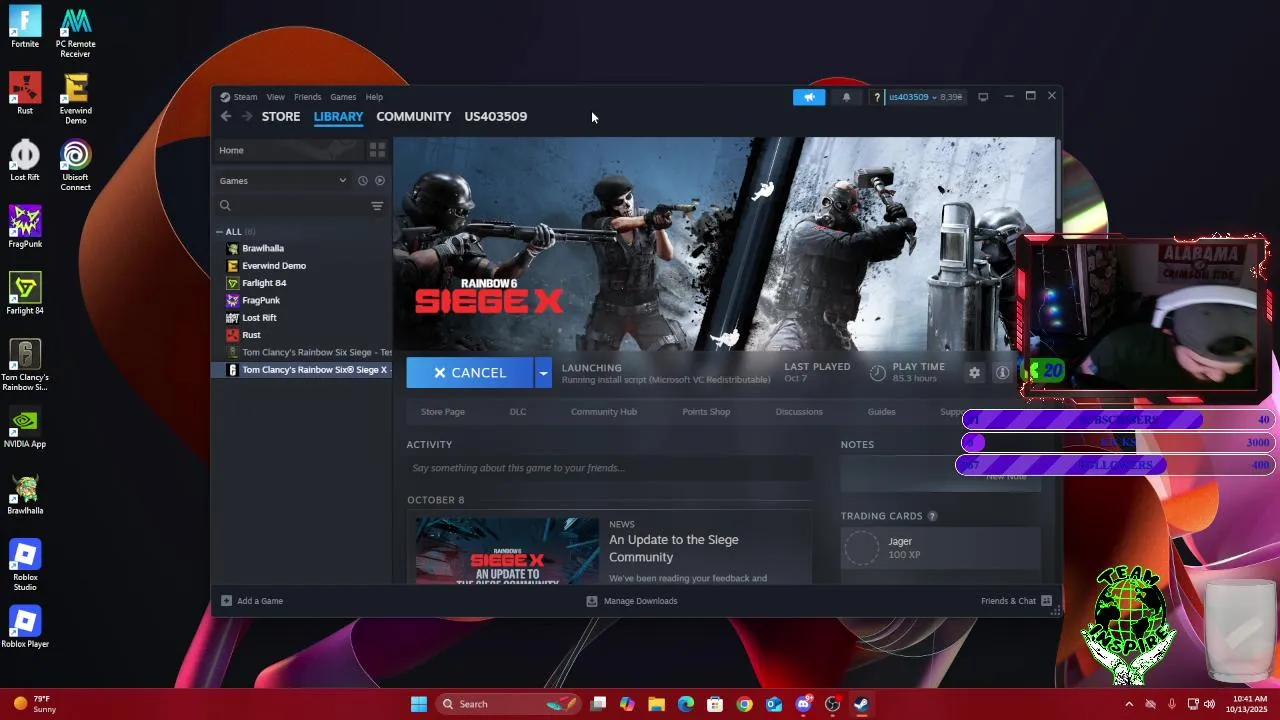Open PC Remote Receiver desktop icon

pyautogui.click(x=76, y=32)
